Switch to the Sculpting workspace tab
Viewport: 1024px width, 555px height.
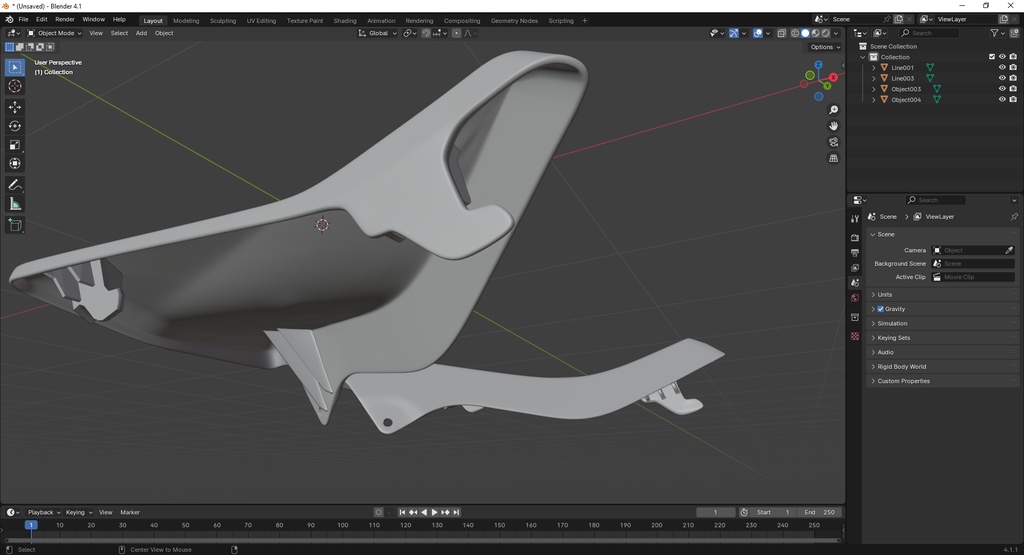coord(223,20)
